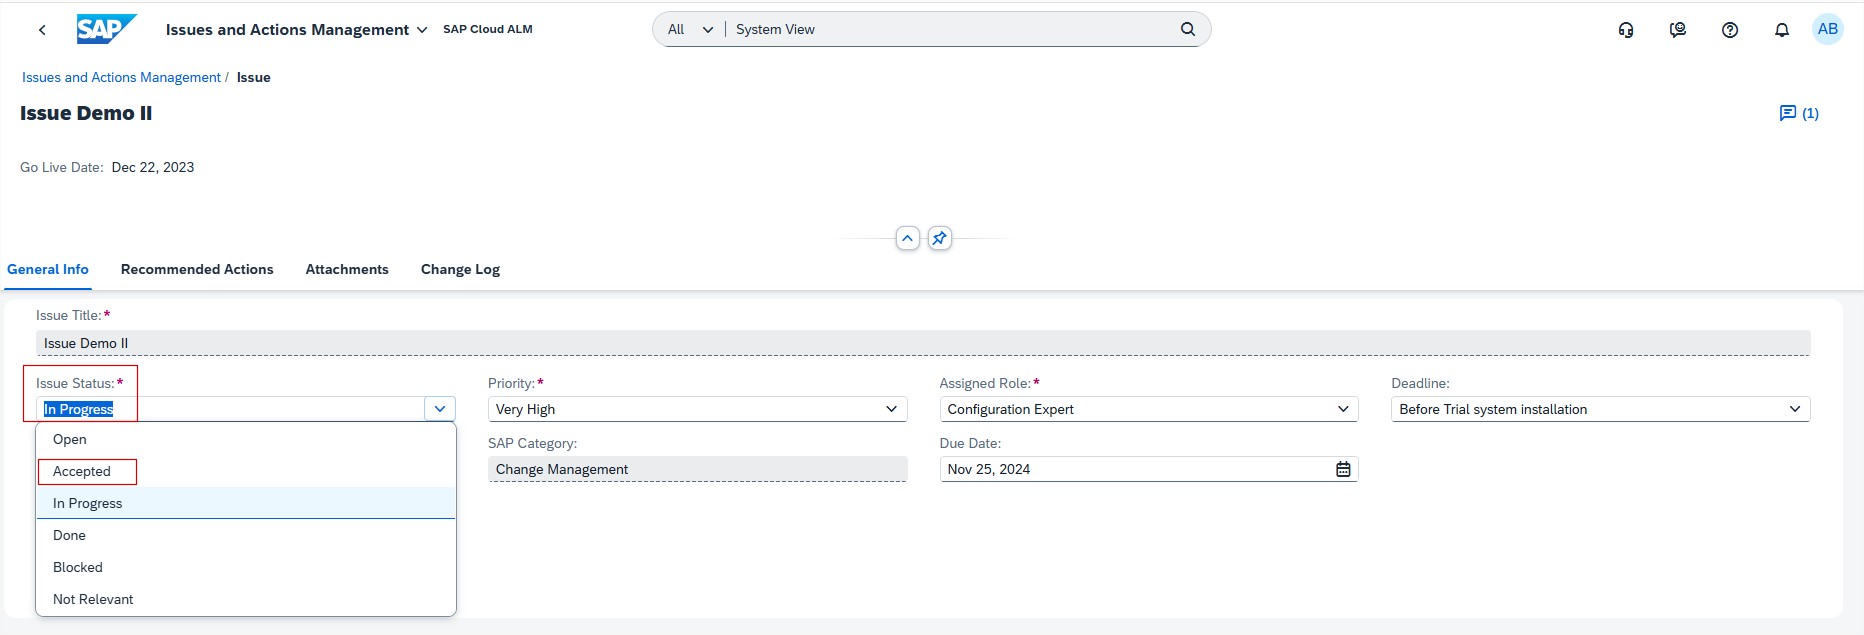Expand the Assigned Role dropdown
The height and width of the screenshot is (635, 1864).
pyautogui.click(x=1342, y=409)
